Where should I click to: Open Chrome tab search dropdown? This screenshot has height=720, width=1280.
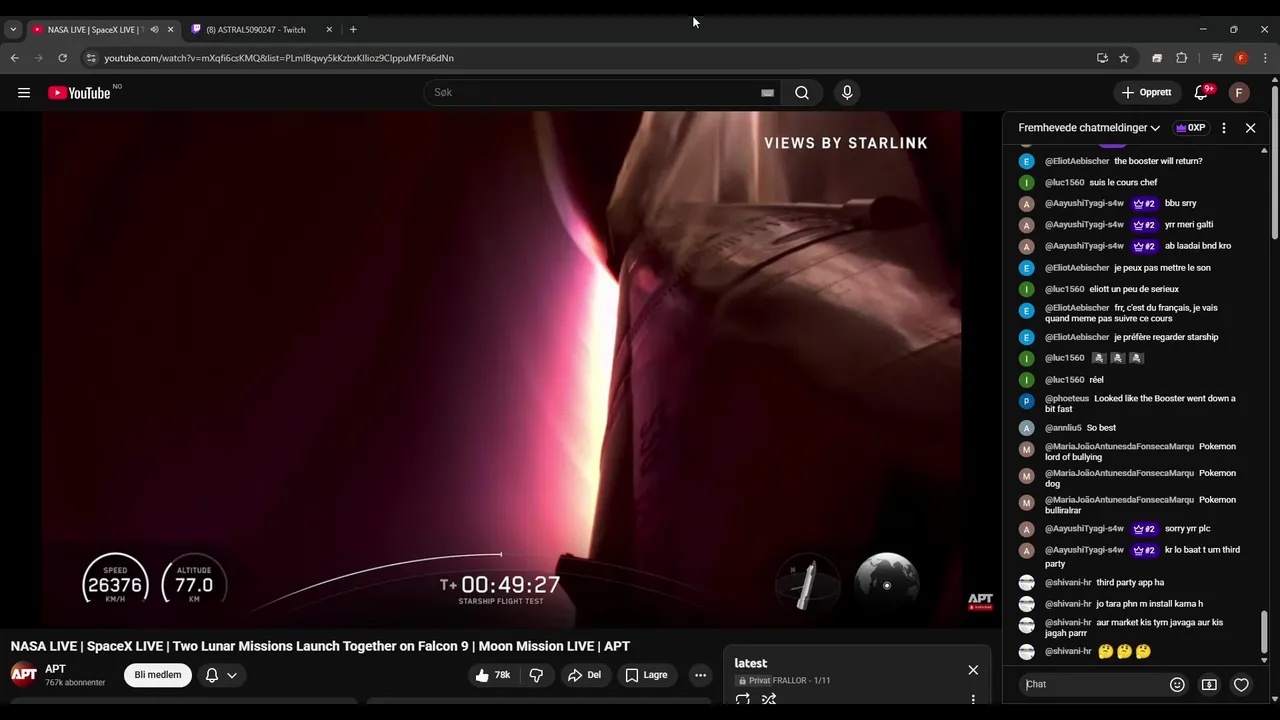coord(13,30)
